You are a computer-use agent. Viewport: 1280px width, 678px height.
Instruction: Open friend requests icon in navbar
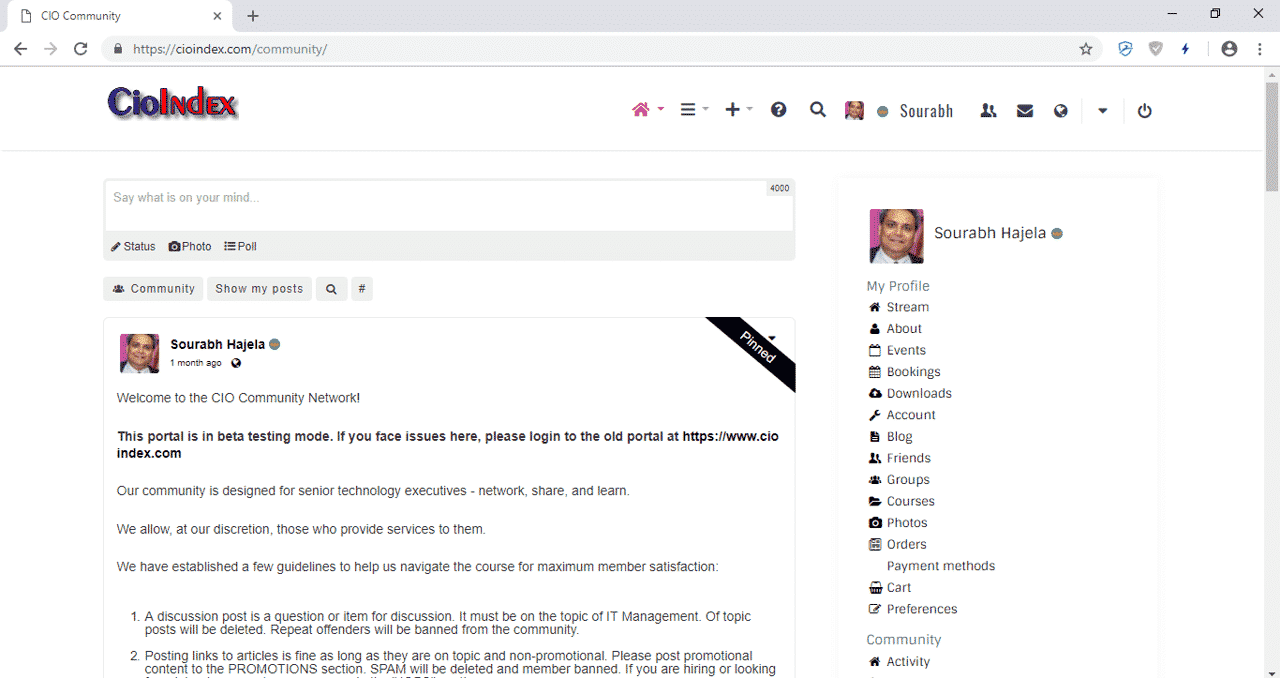pyautogui.click(x=989, y=111)
